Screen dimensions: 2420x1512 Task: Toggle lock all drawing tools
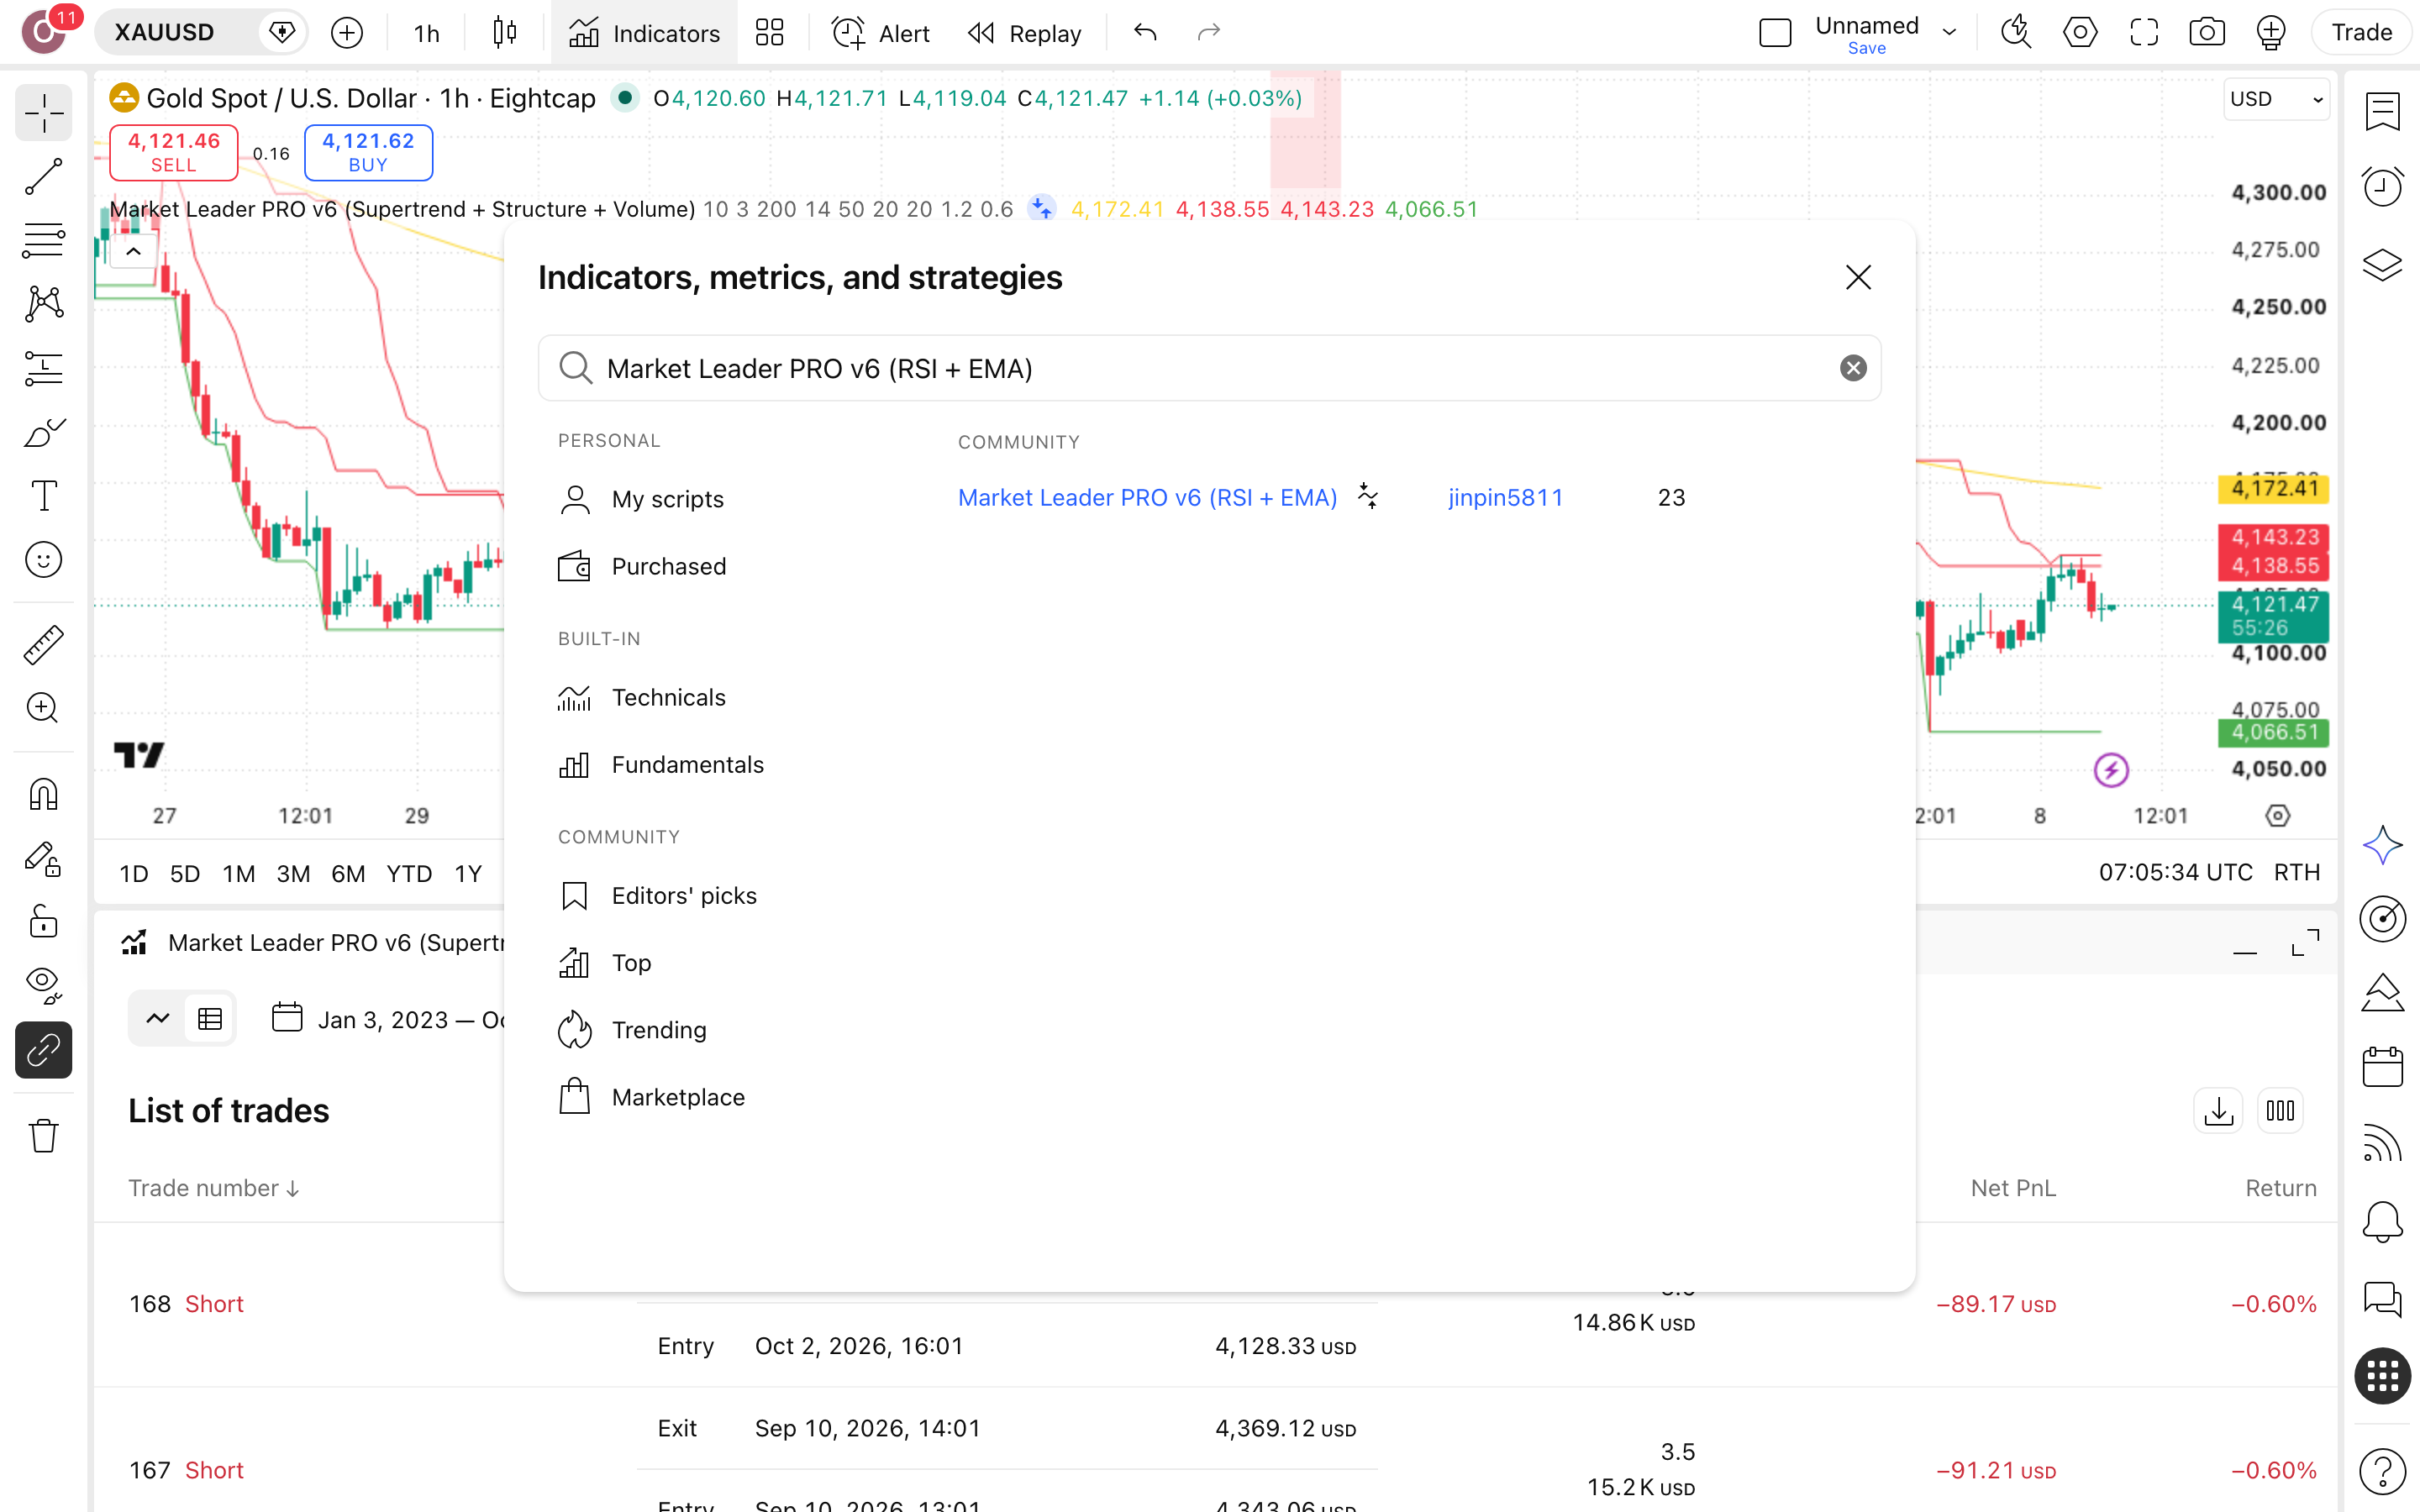(43, 922)
